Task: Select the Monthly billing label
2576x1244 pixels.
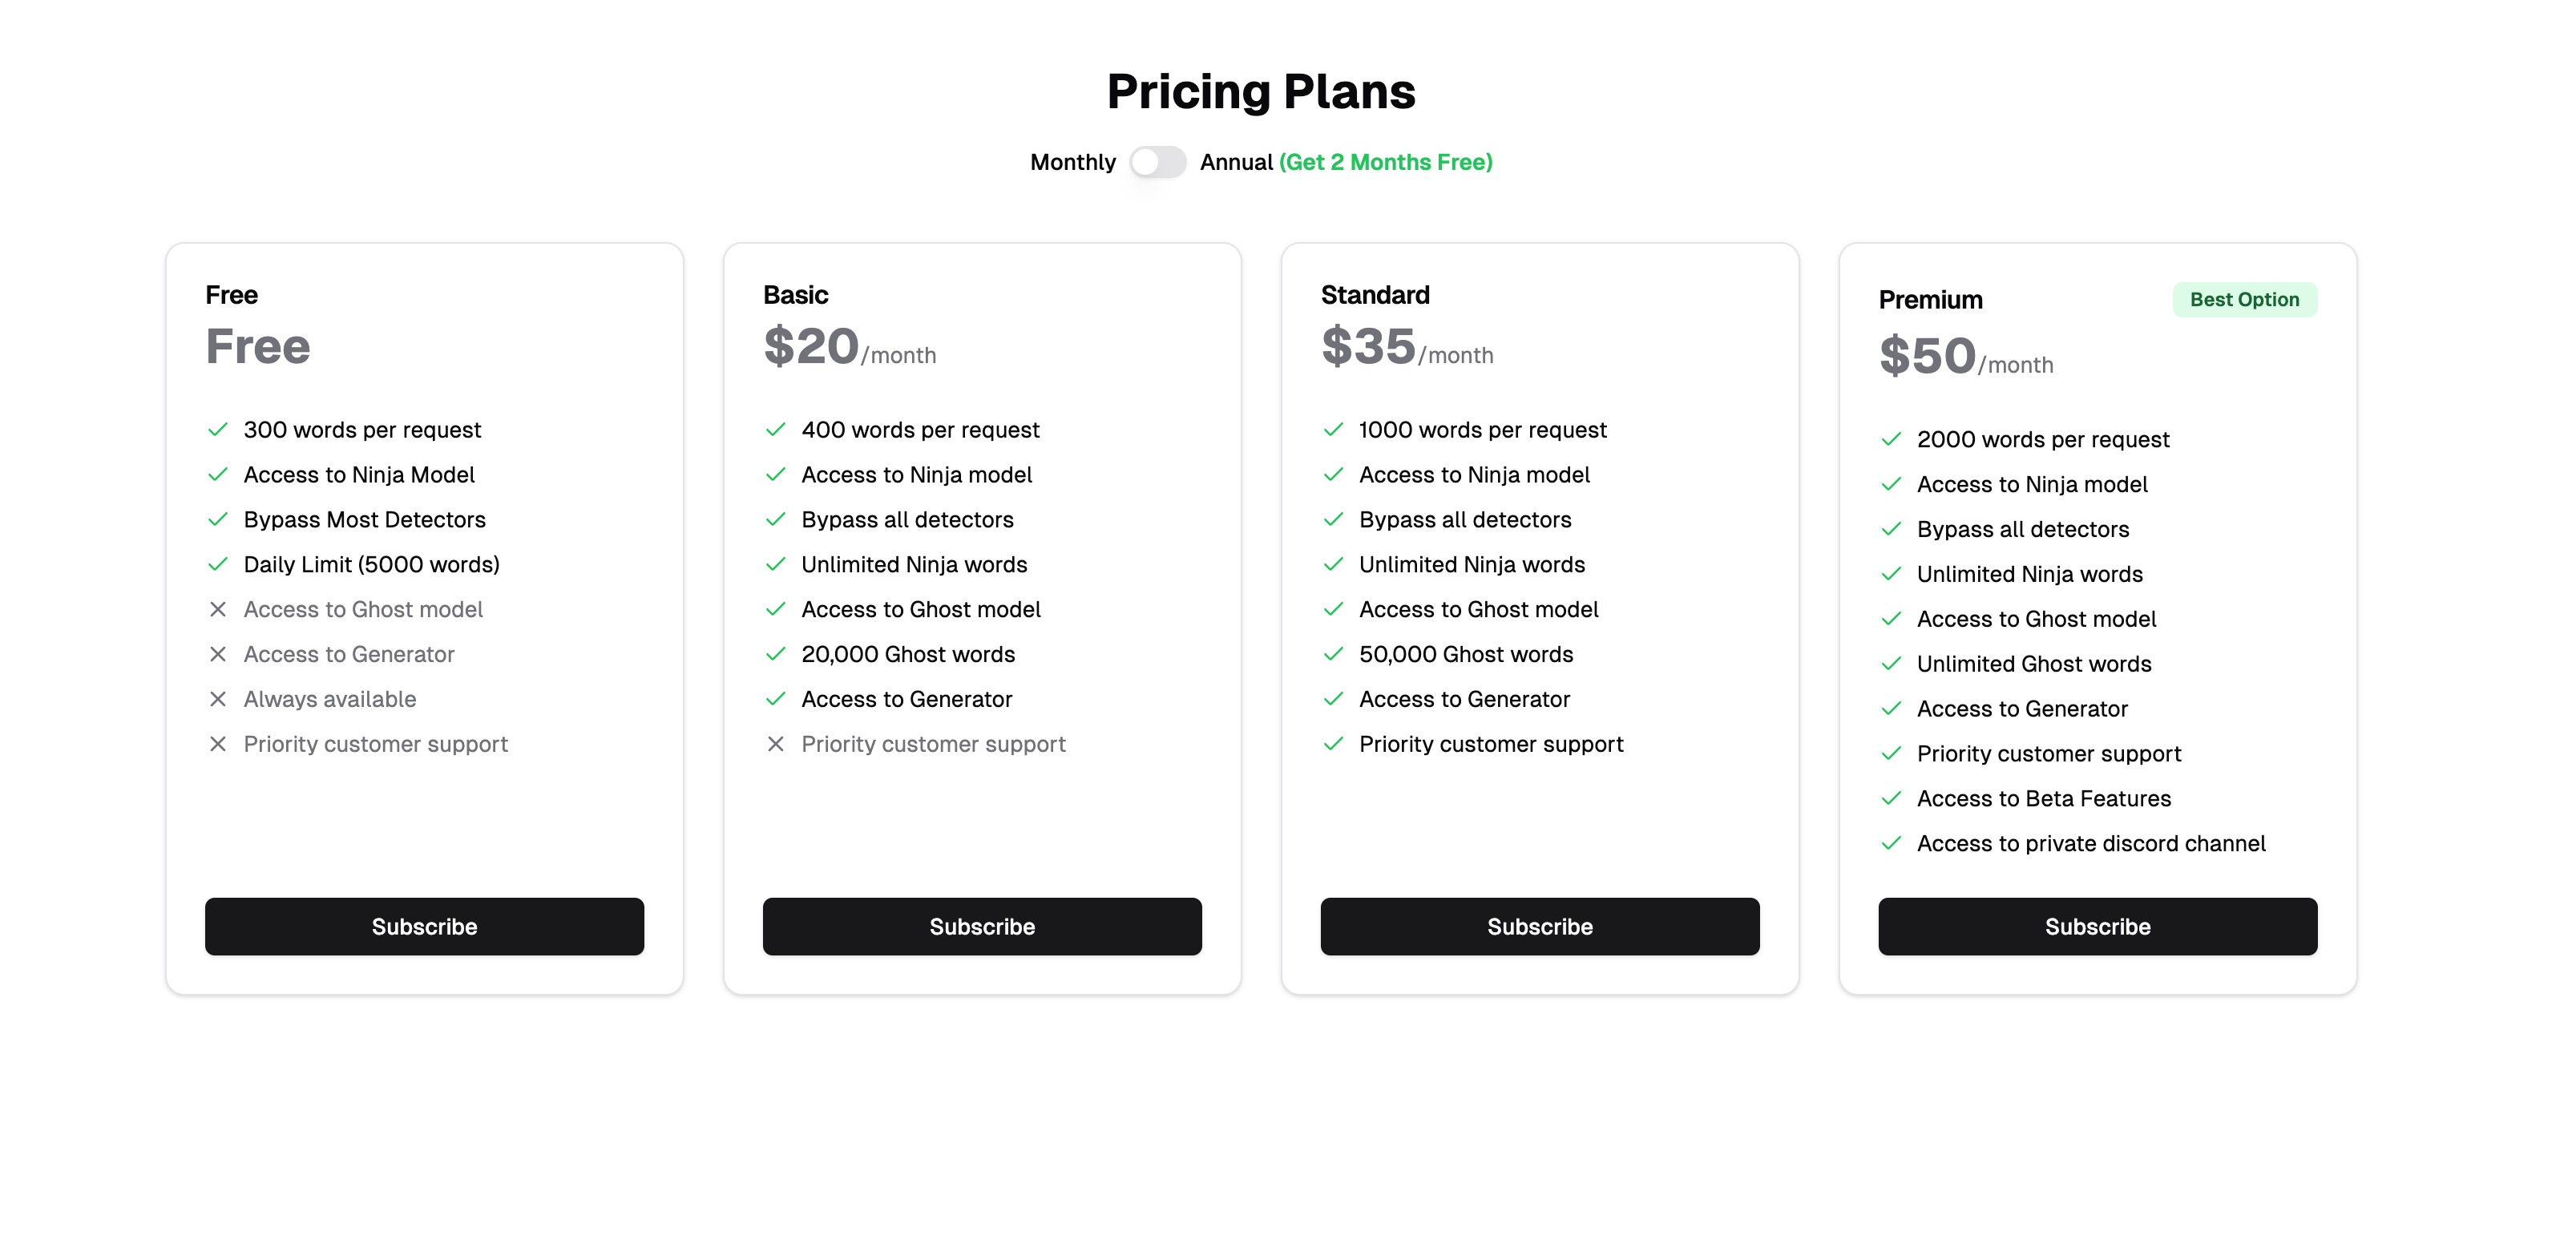Action: point(1072,162)
